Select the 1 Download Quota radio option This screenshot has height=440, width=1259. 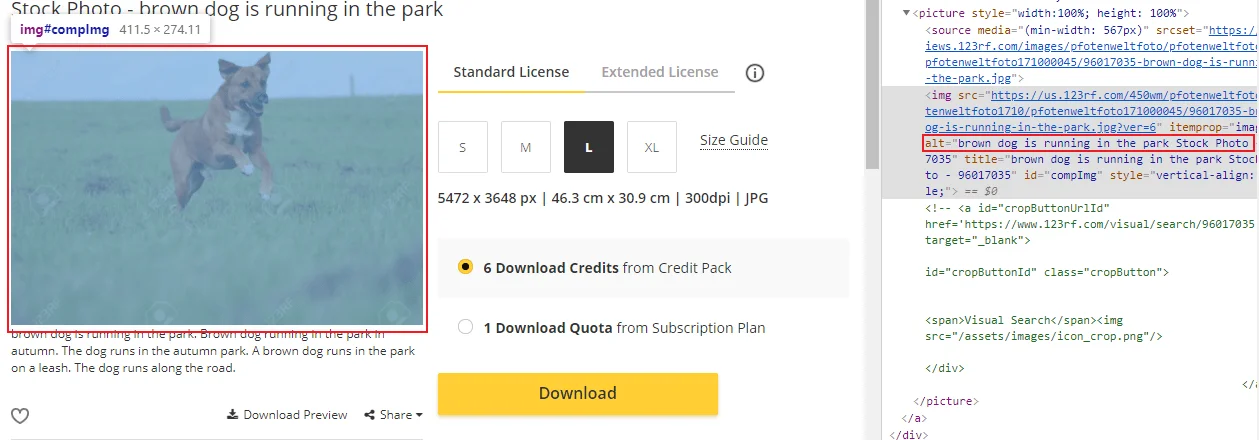coord(465,327)
